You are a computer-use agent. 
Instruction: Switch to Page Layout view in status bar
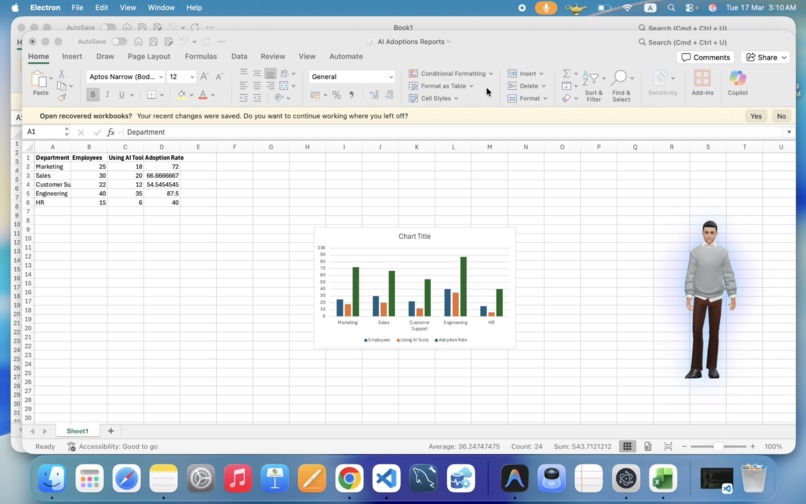tap(648, 446)
